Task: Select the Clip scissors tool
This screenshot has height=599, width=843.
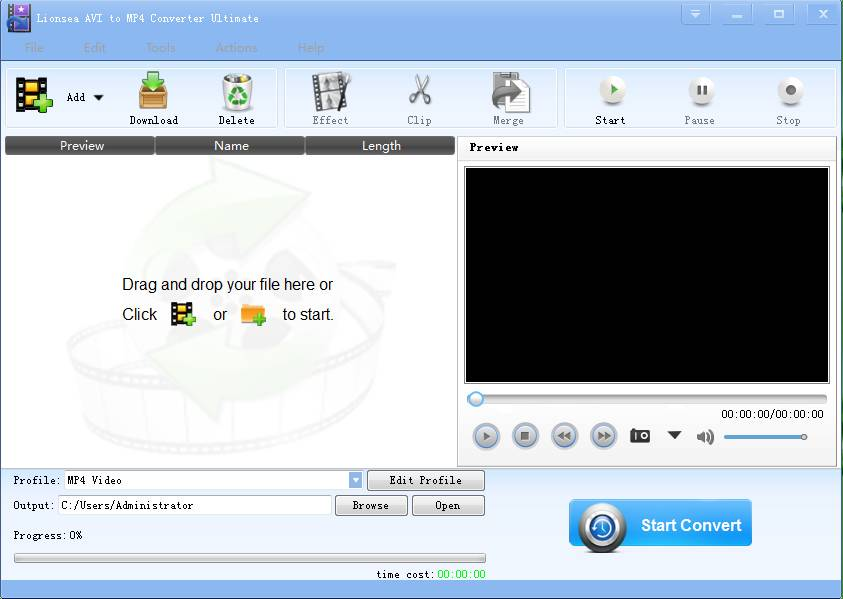Action: 419,99
